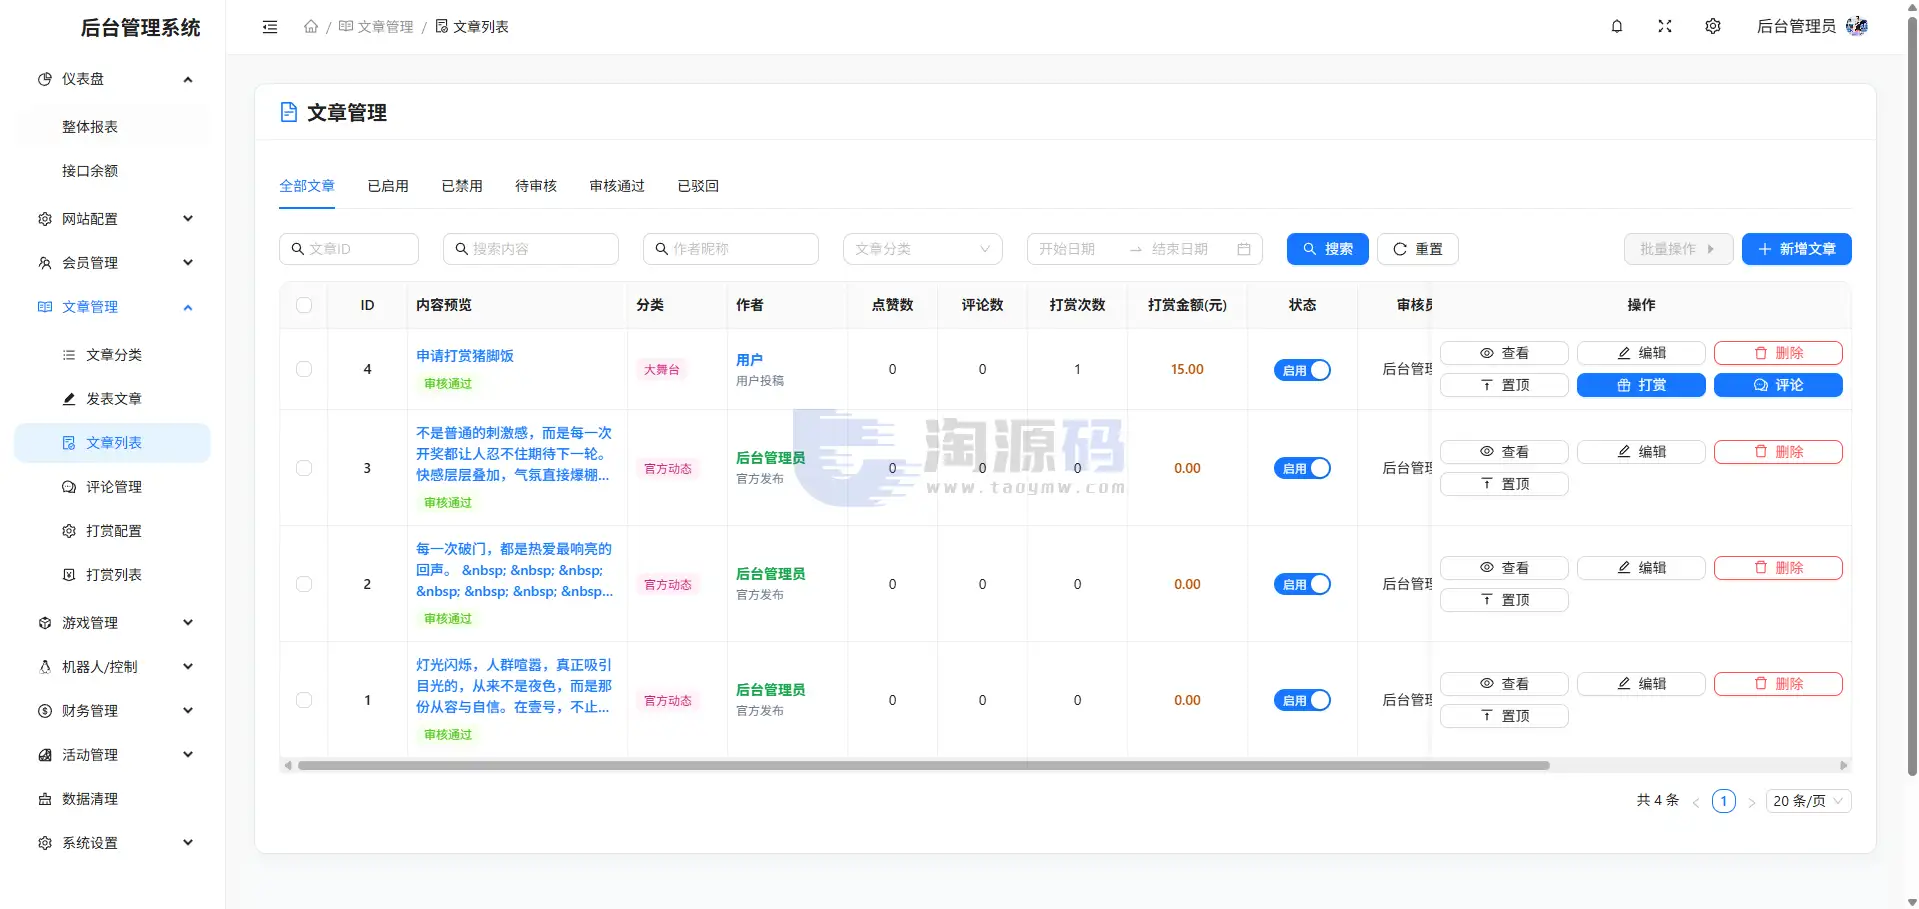Image resolution: width=1919 pixels, height=909 pixels.
Task: Toggle the 启用 switch for article 2
Action: (1302, 584)
